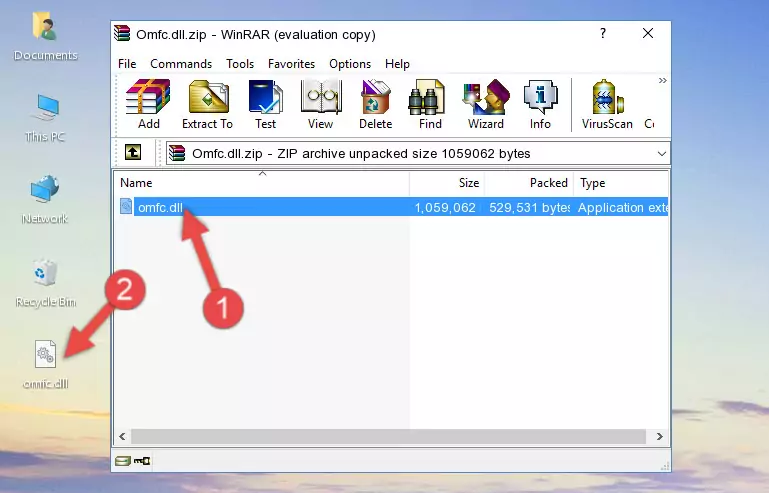The image size is (769, 493).
Task: Click the WinRAR title bar app icon
Action: [x=122, y=33]
